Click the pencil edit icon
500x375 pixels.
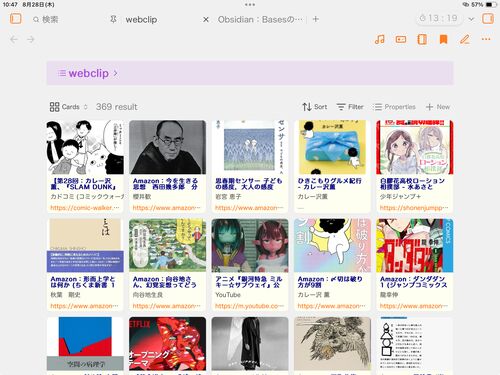tap(465, 40)
